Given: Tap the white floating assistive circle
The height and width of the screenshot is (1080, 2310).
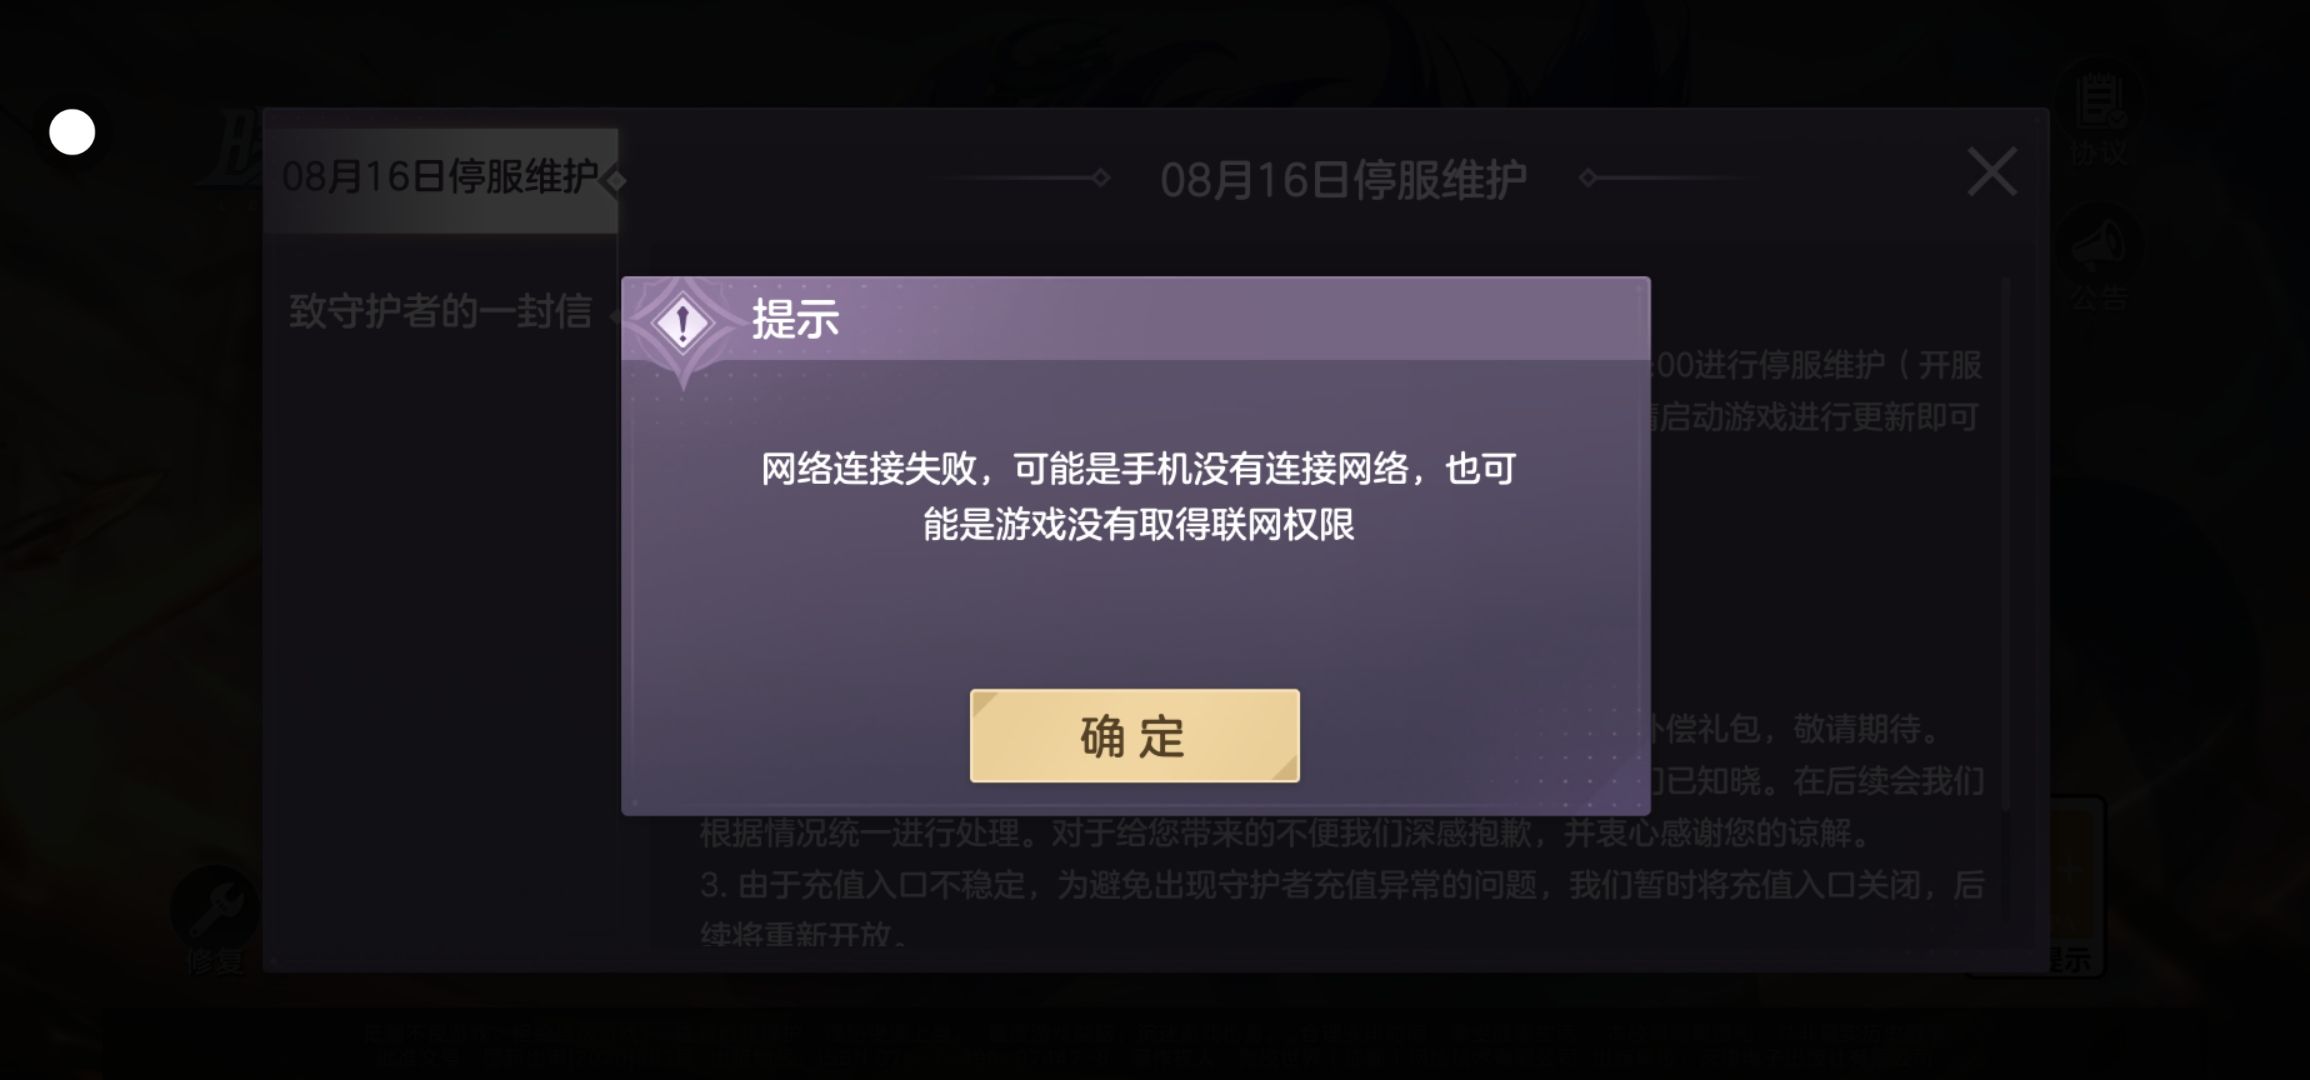Looking at the screenshot, I should tap(72, 132).
